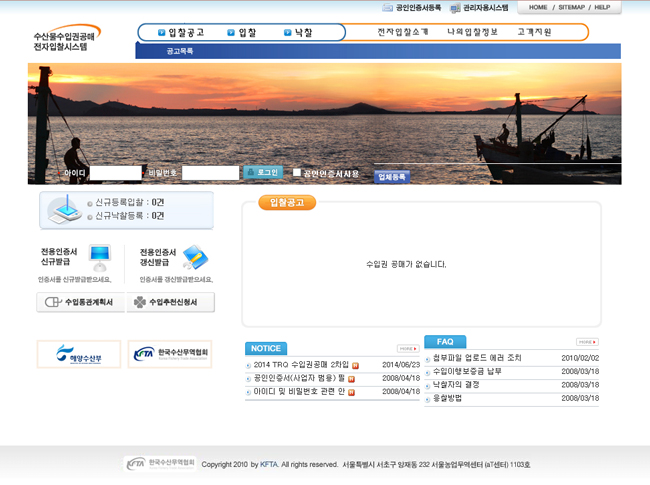Viewport: 650px width, 485px height.
Task: Click the 업체등록 registration button
Action: [x=392, y=177]
